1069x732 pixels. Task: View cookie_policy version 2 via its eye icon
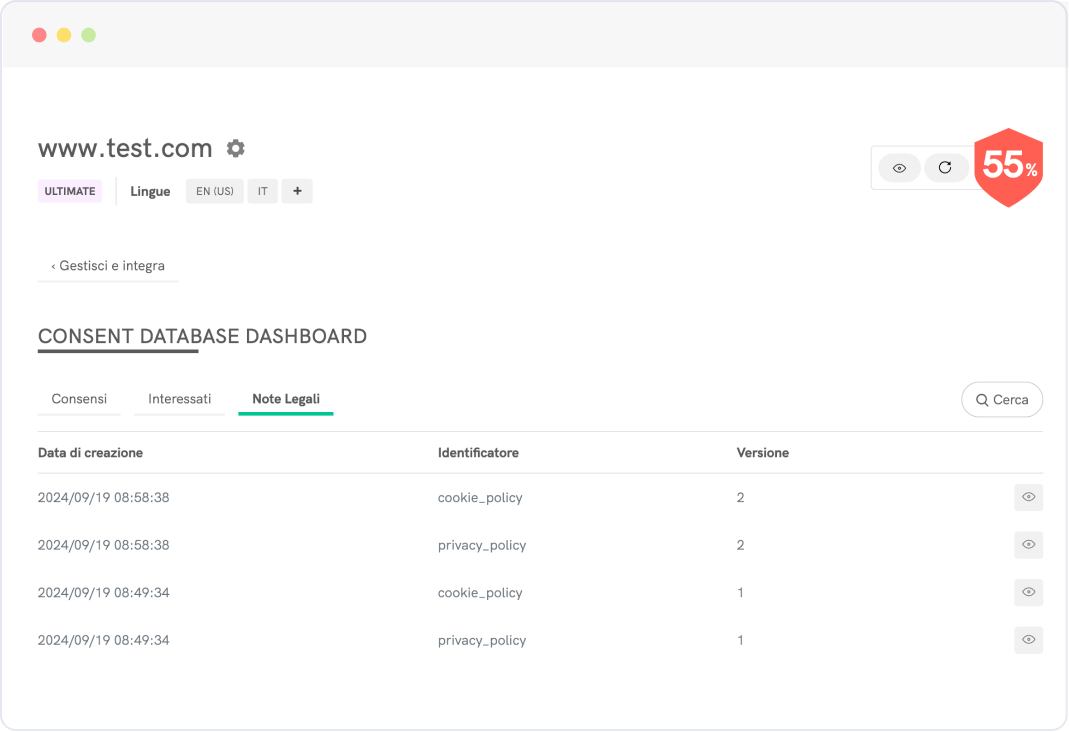1028,497
